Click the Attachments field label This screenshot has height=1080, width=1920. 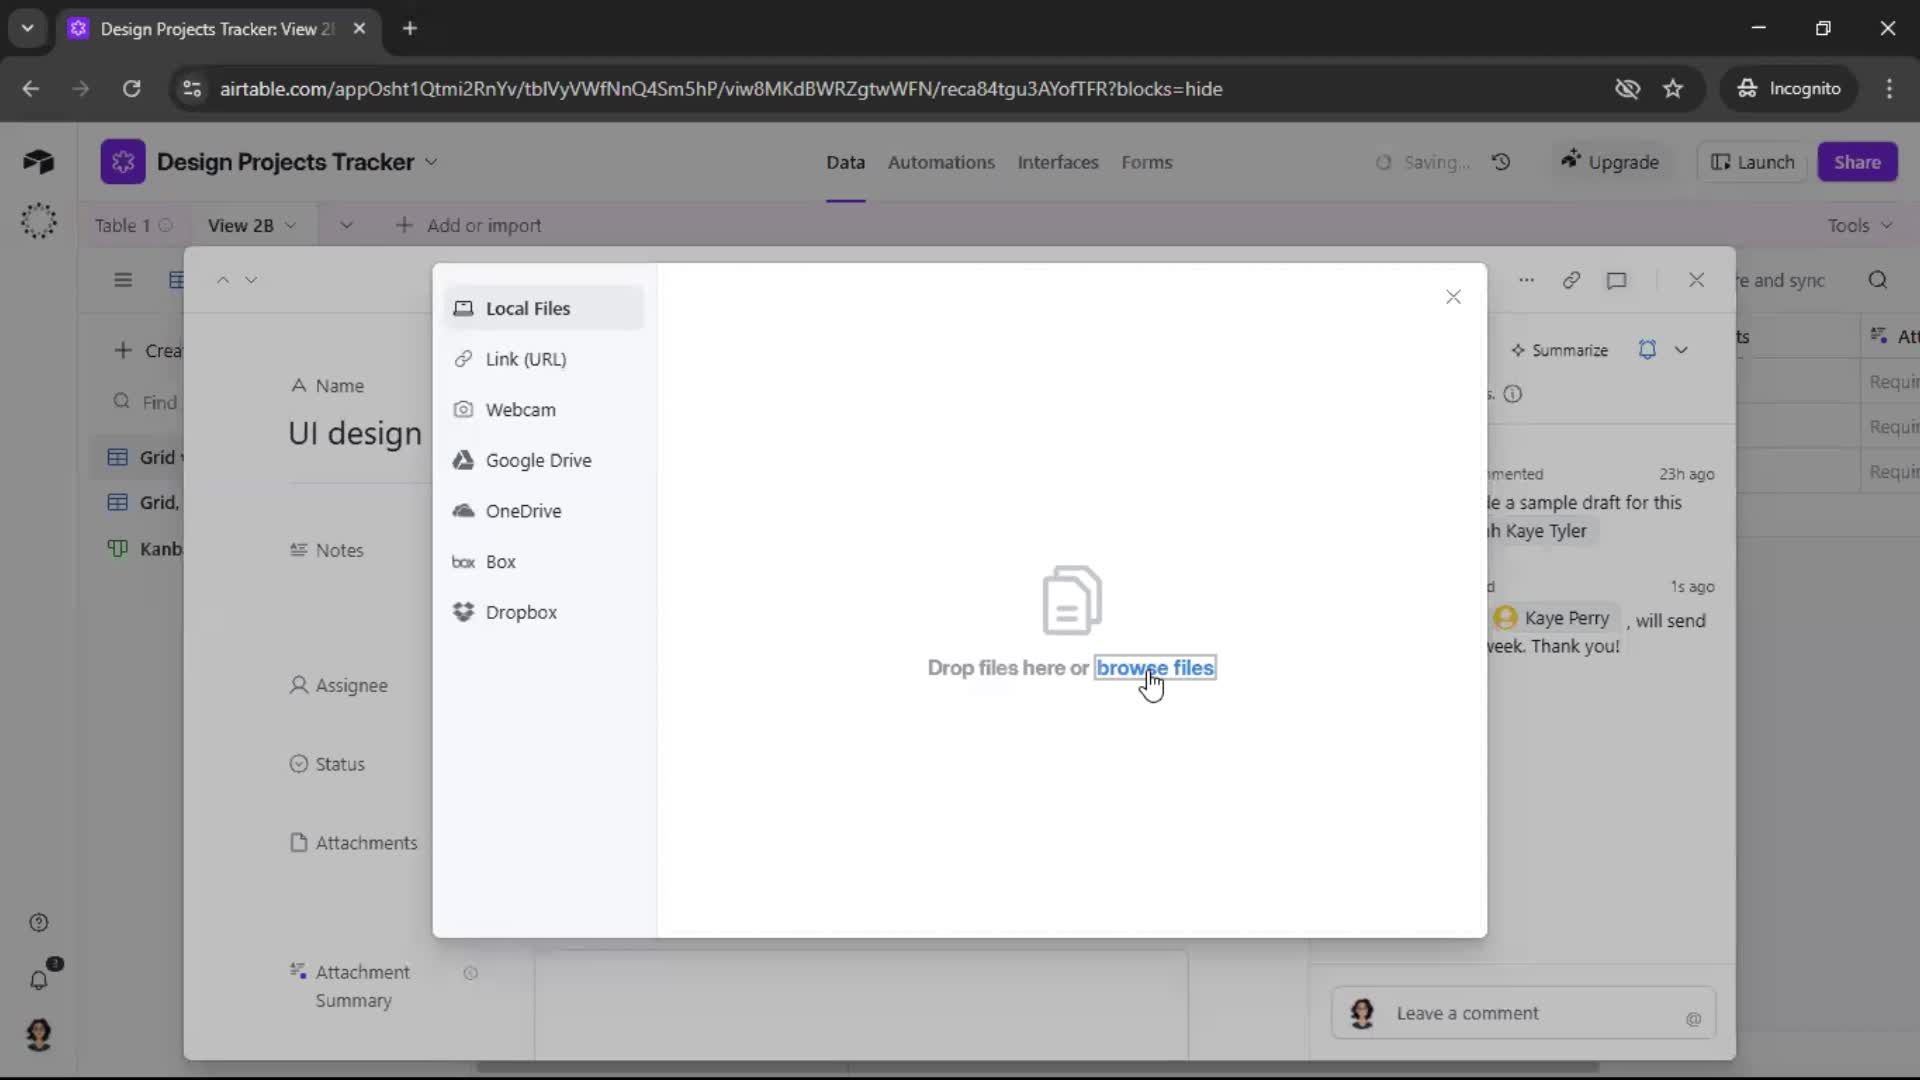pyautogui.click(x=366, y=843)
